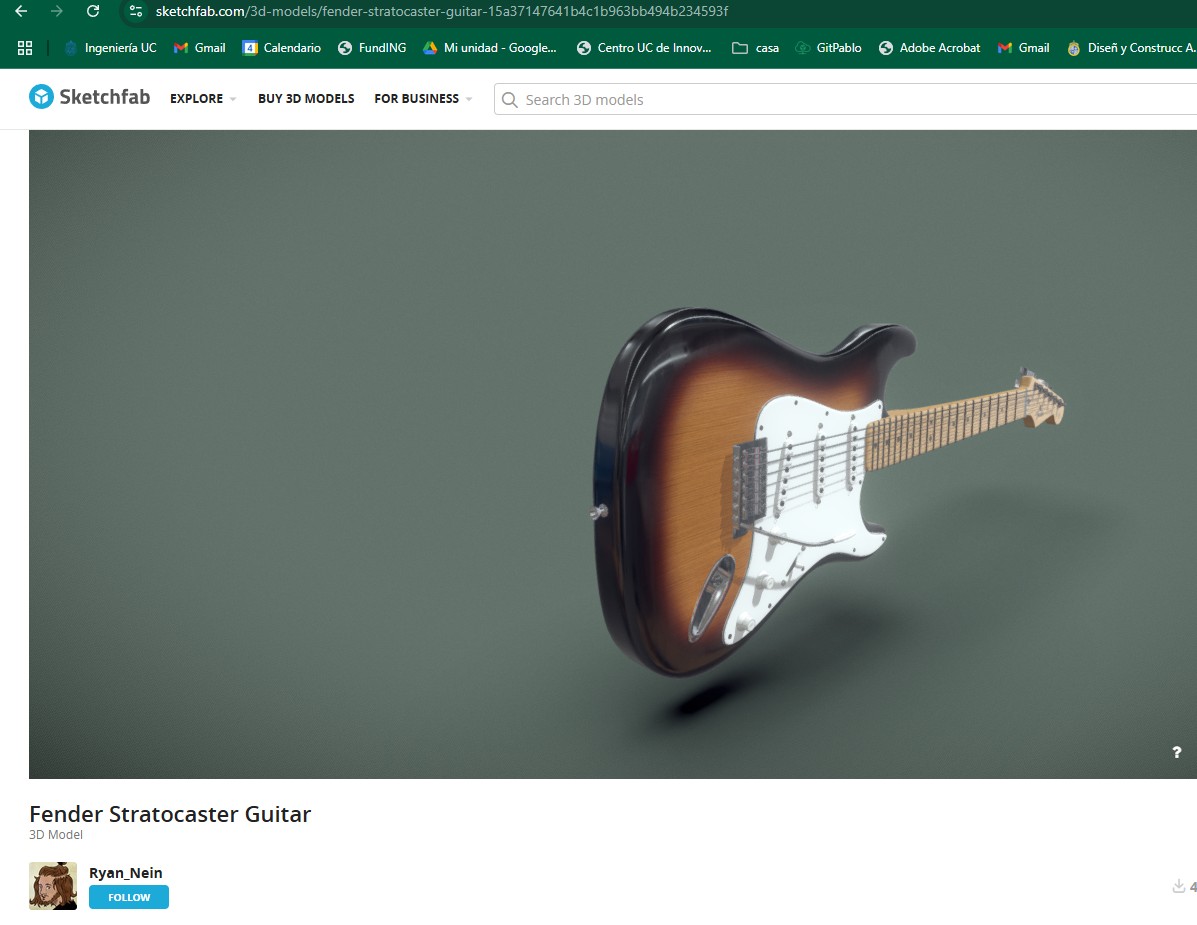Open the casa bookmarks folder
1197x925 pixels.
[756, 48]
